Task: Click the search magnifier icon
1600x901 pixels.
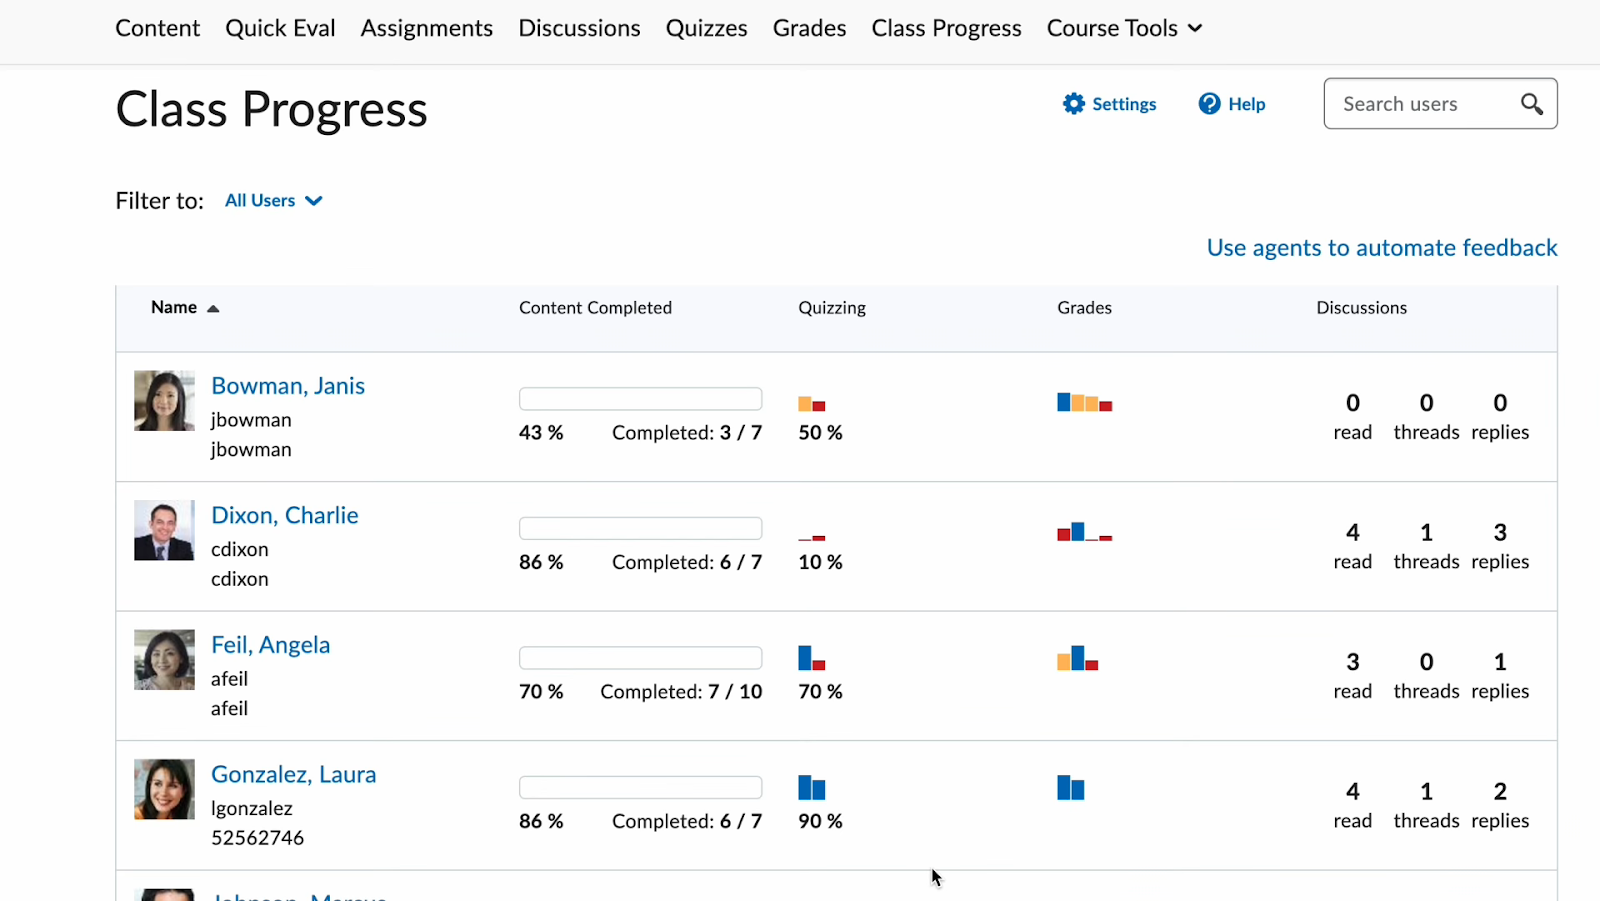Action: coord(1531,104)
